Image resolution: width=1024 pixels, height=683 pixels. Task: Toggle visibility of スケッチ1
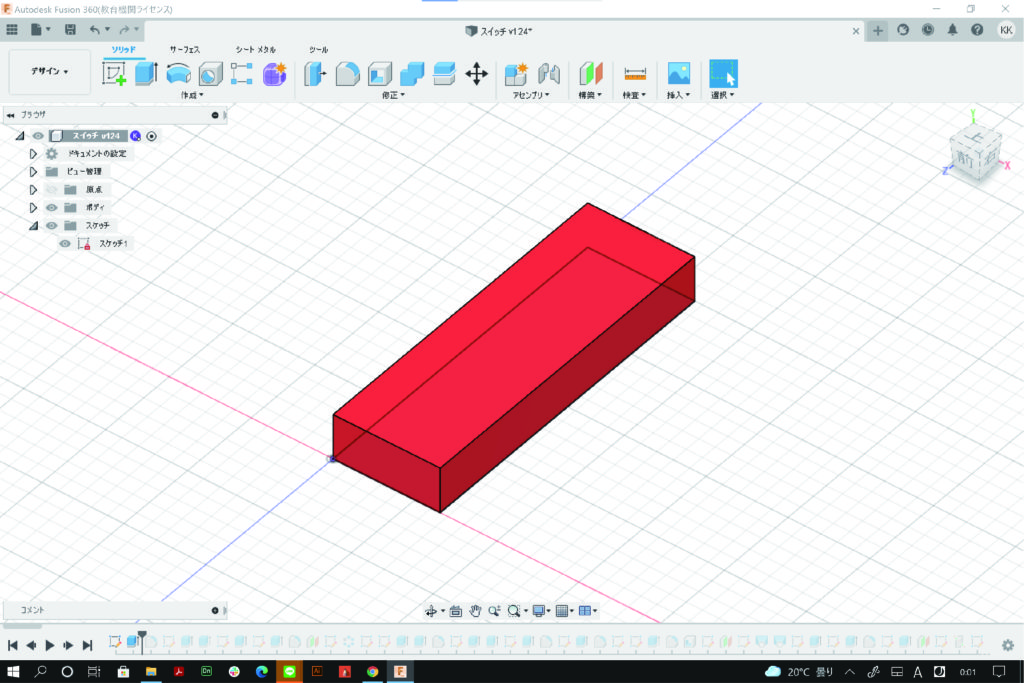coord(65,243)
